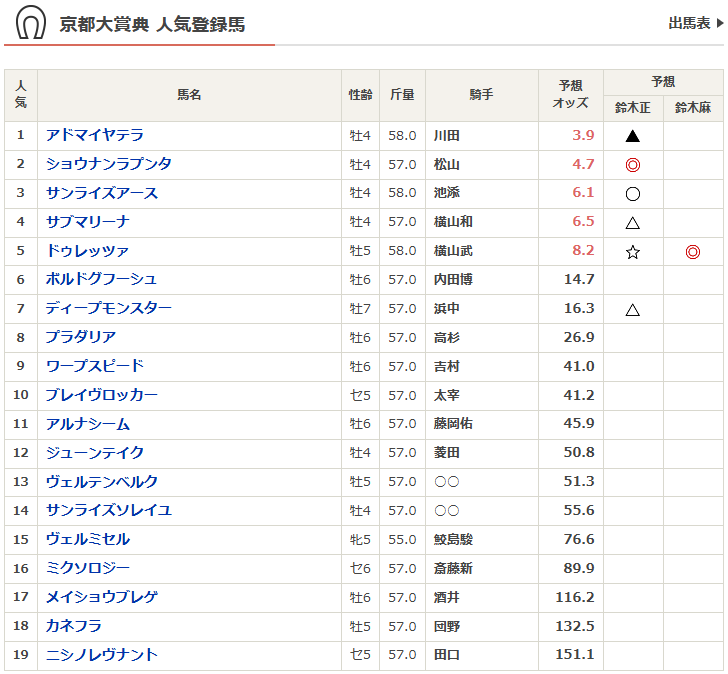The height and width of the screenshot is (674, 728).
Task: Open horse page for プラダリア
Action: coord(80,337)
